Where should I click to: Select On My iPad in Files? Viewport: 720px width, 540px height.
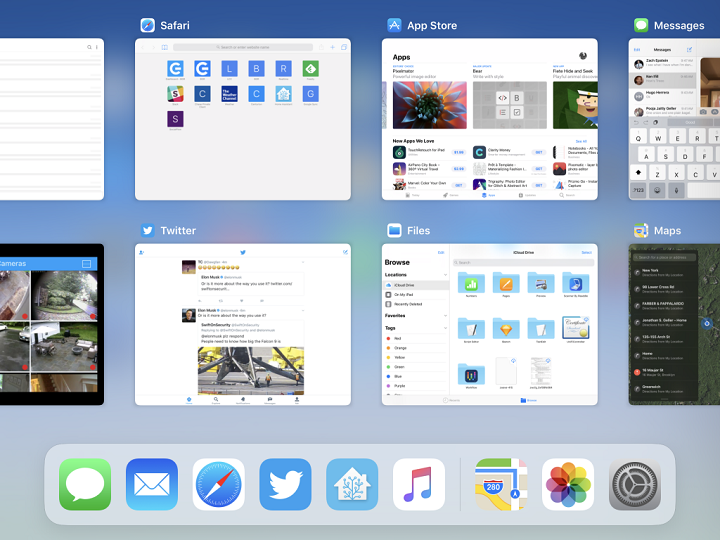point(416,295)
